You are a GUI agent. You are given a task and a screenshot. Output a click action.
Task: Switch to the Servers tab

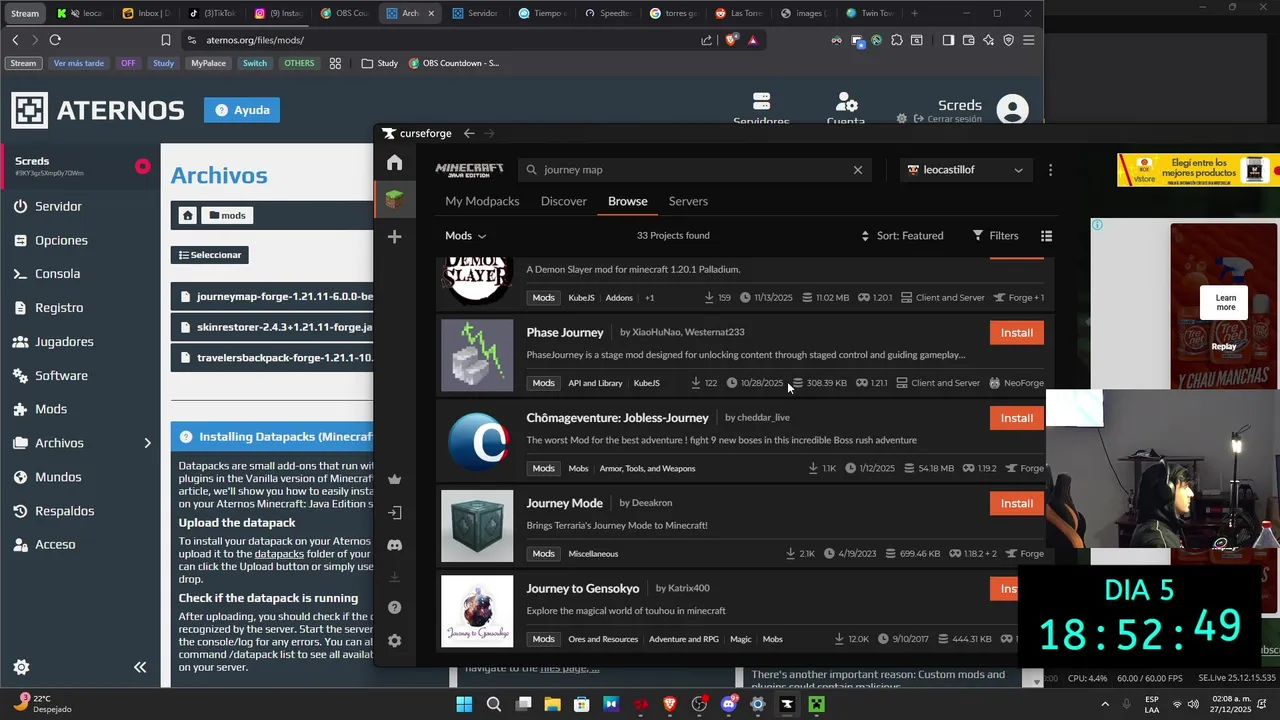[688, 201]
